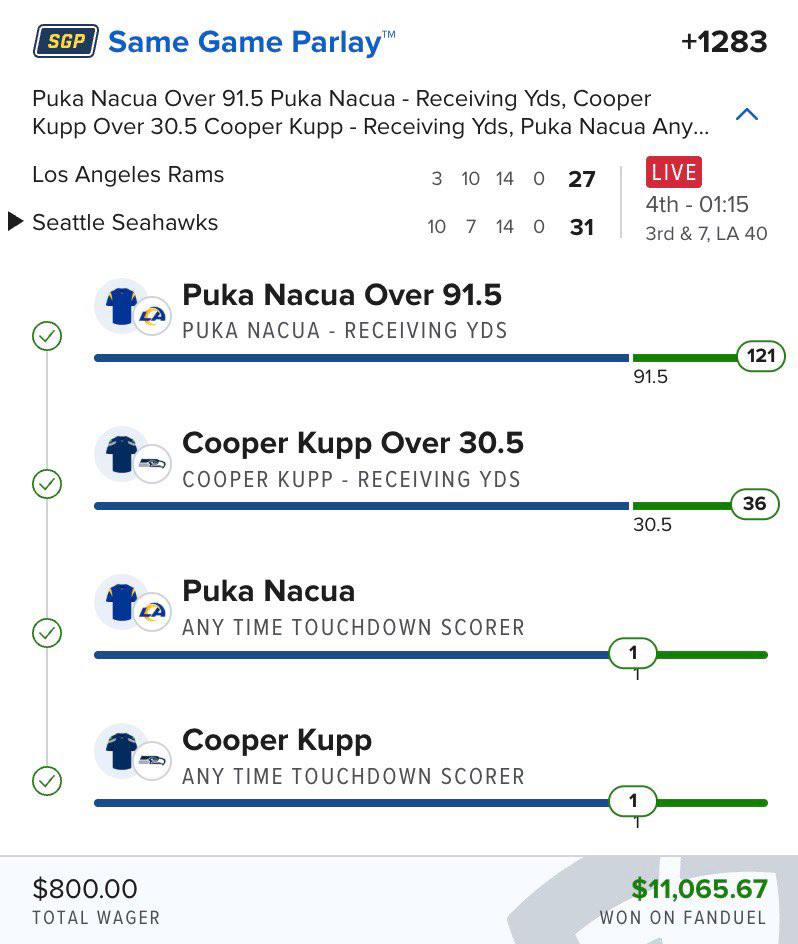
Task: Click the Seahawks logo in Kupp touchdown leg
Action: point(153,761)
